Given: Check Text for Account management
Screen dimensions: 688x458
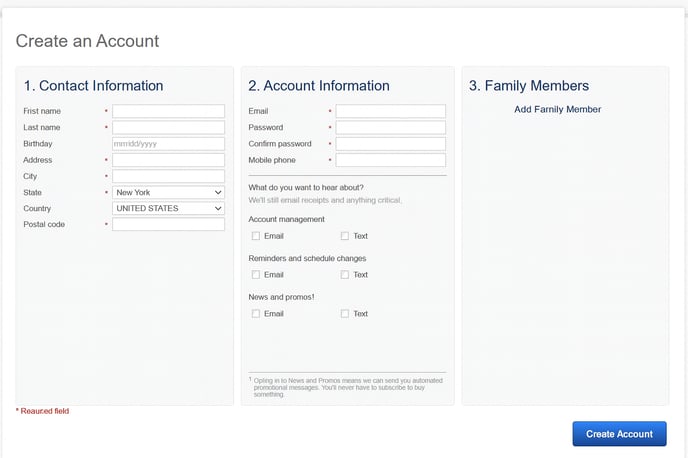Looking at the screenshot, I should (x=345, y=236).
